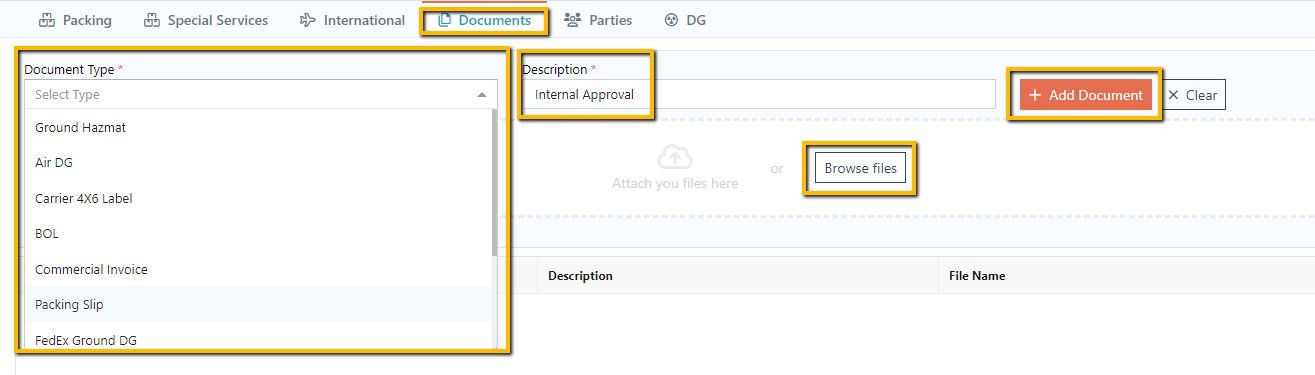The width and height of the screenshot is (1315, 375).
Task: Click the Description column header
Action: point(580,275)
